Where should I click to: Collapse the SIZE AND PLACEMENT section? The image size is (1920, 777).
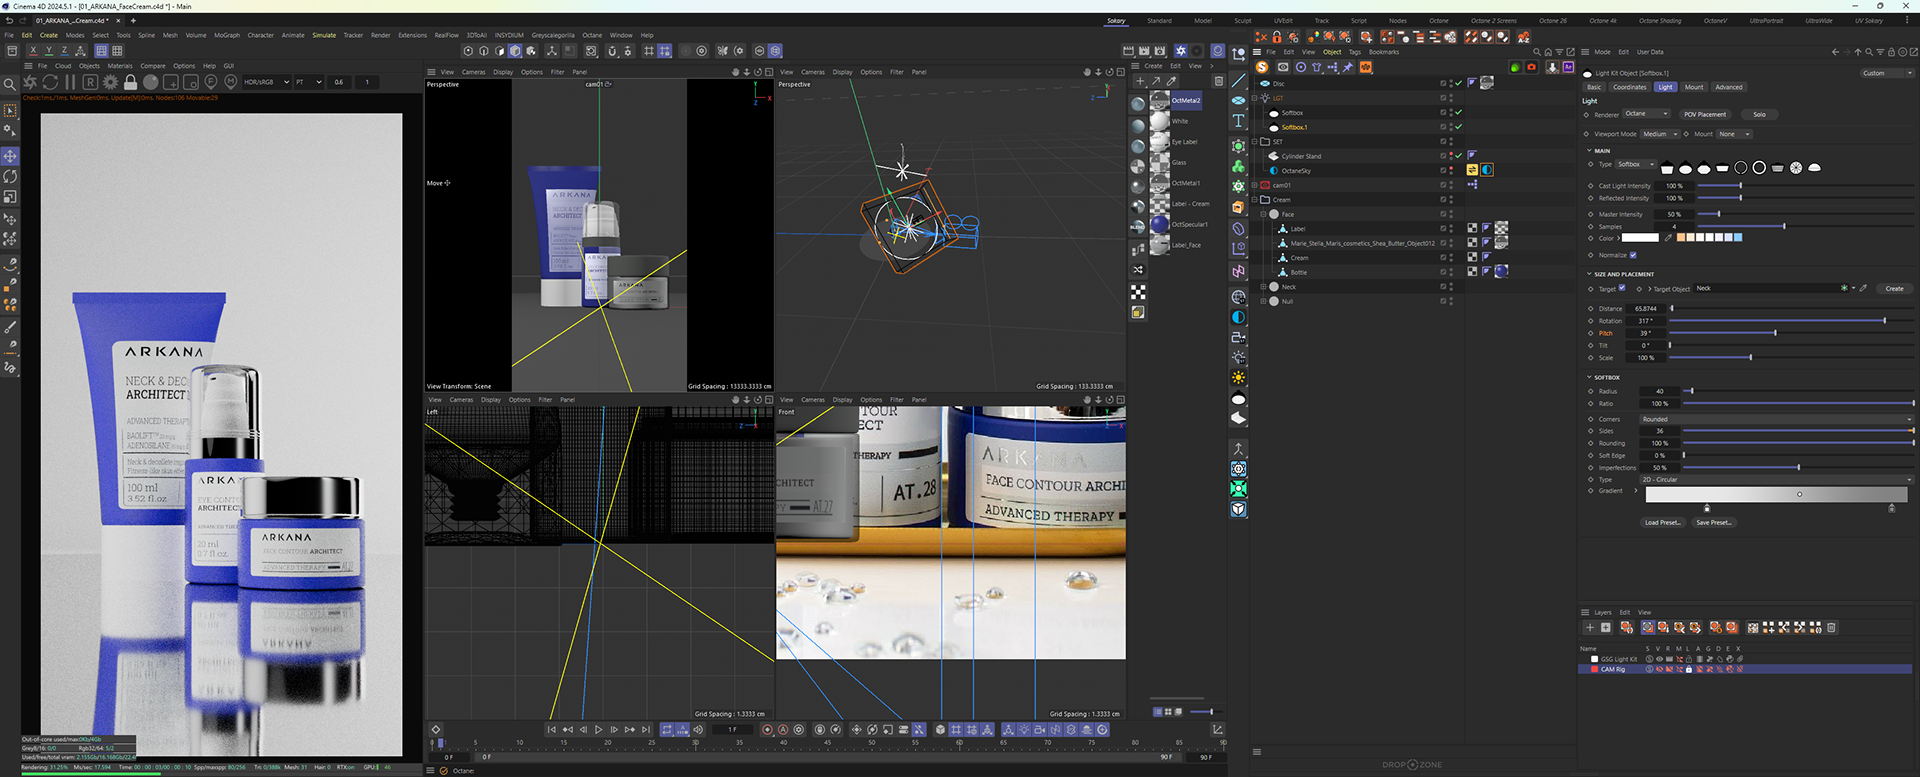coord(1590,274)
